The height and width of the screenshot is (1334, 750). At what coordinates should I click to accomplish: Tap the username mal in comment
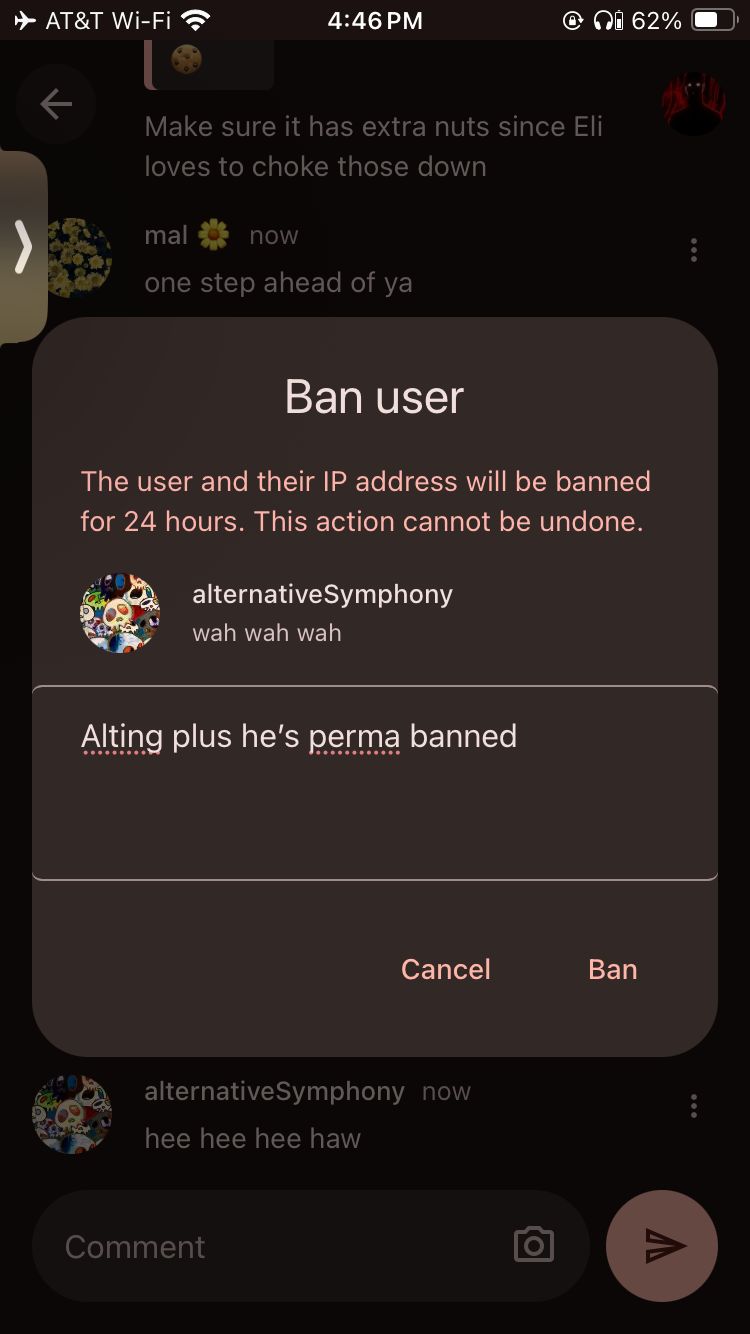[166, 235]
